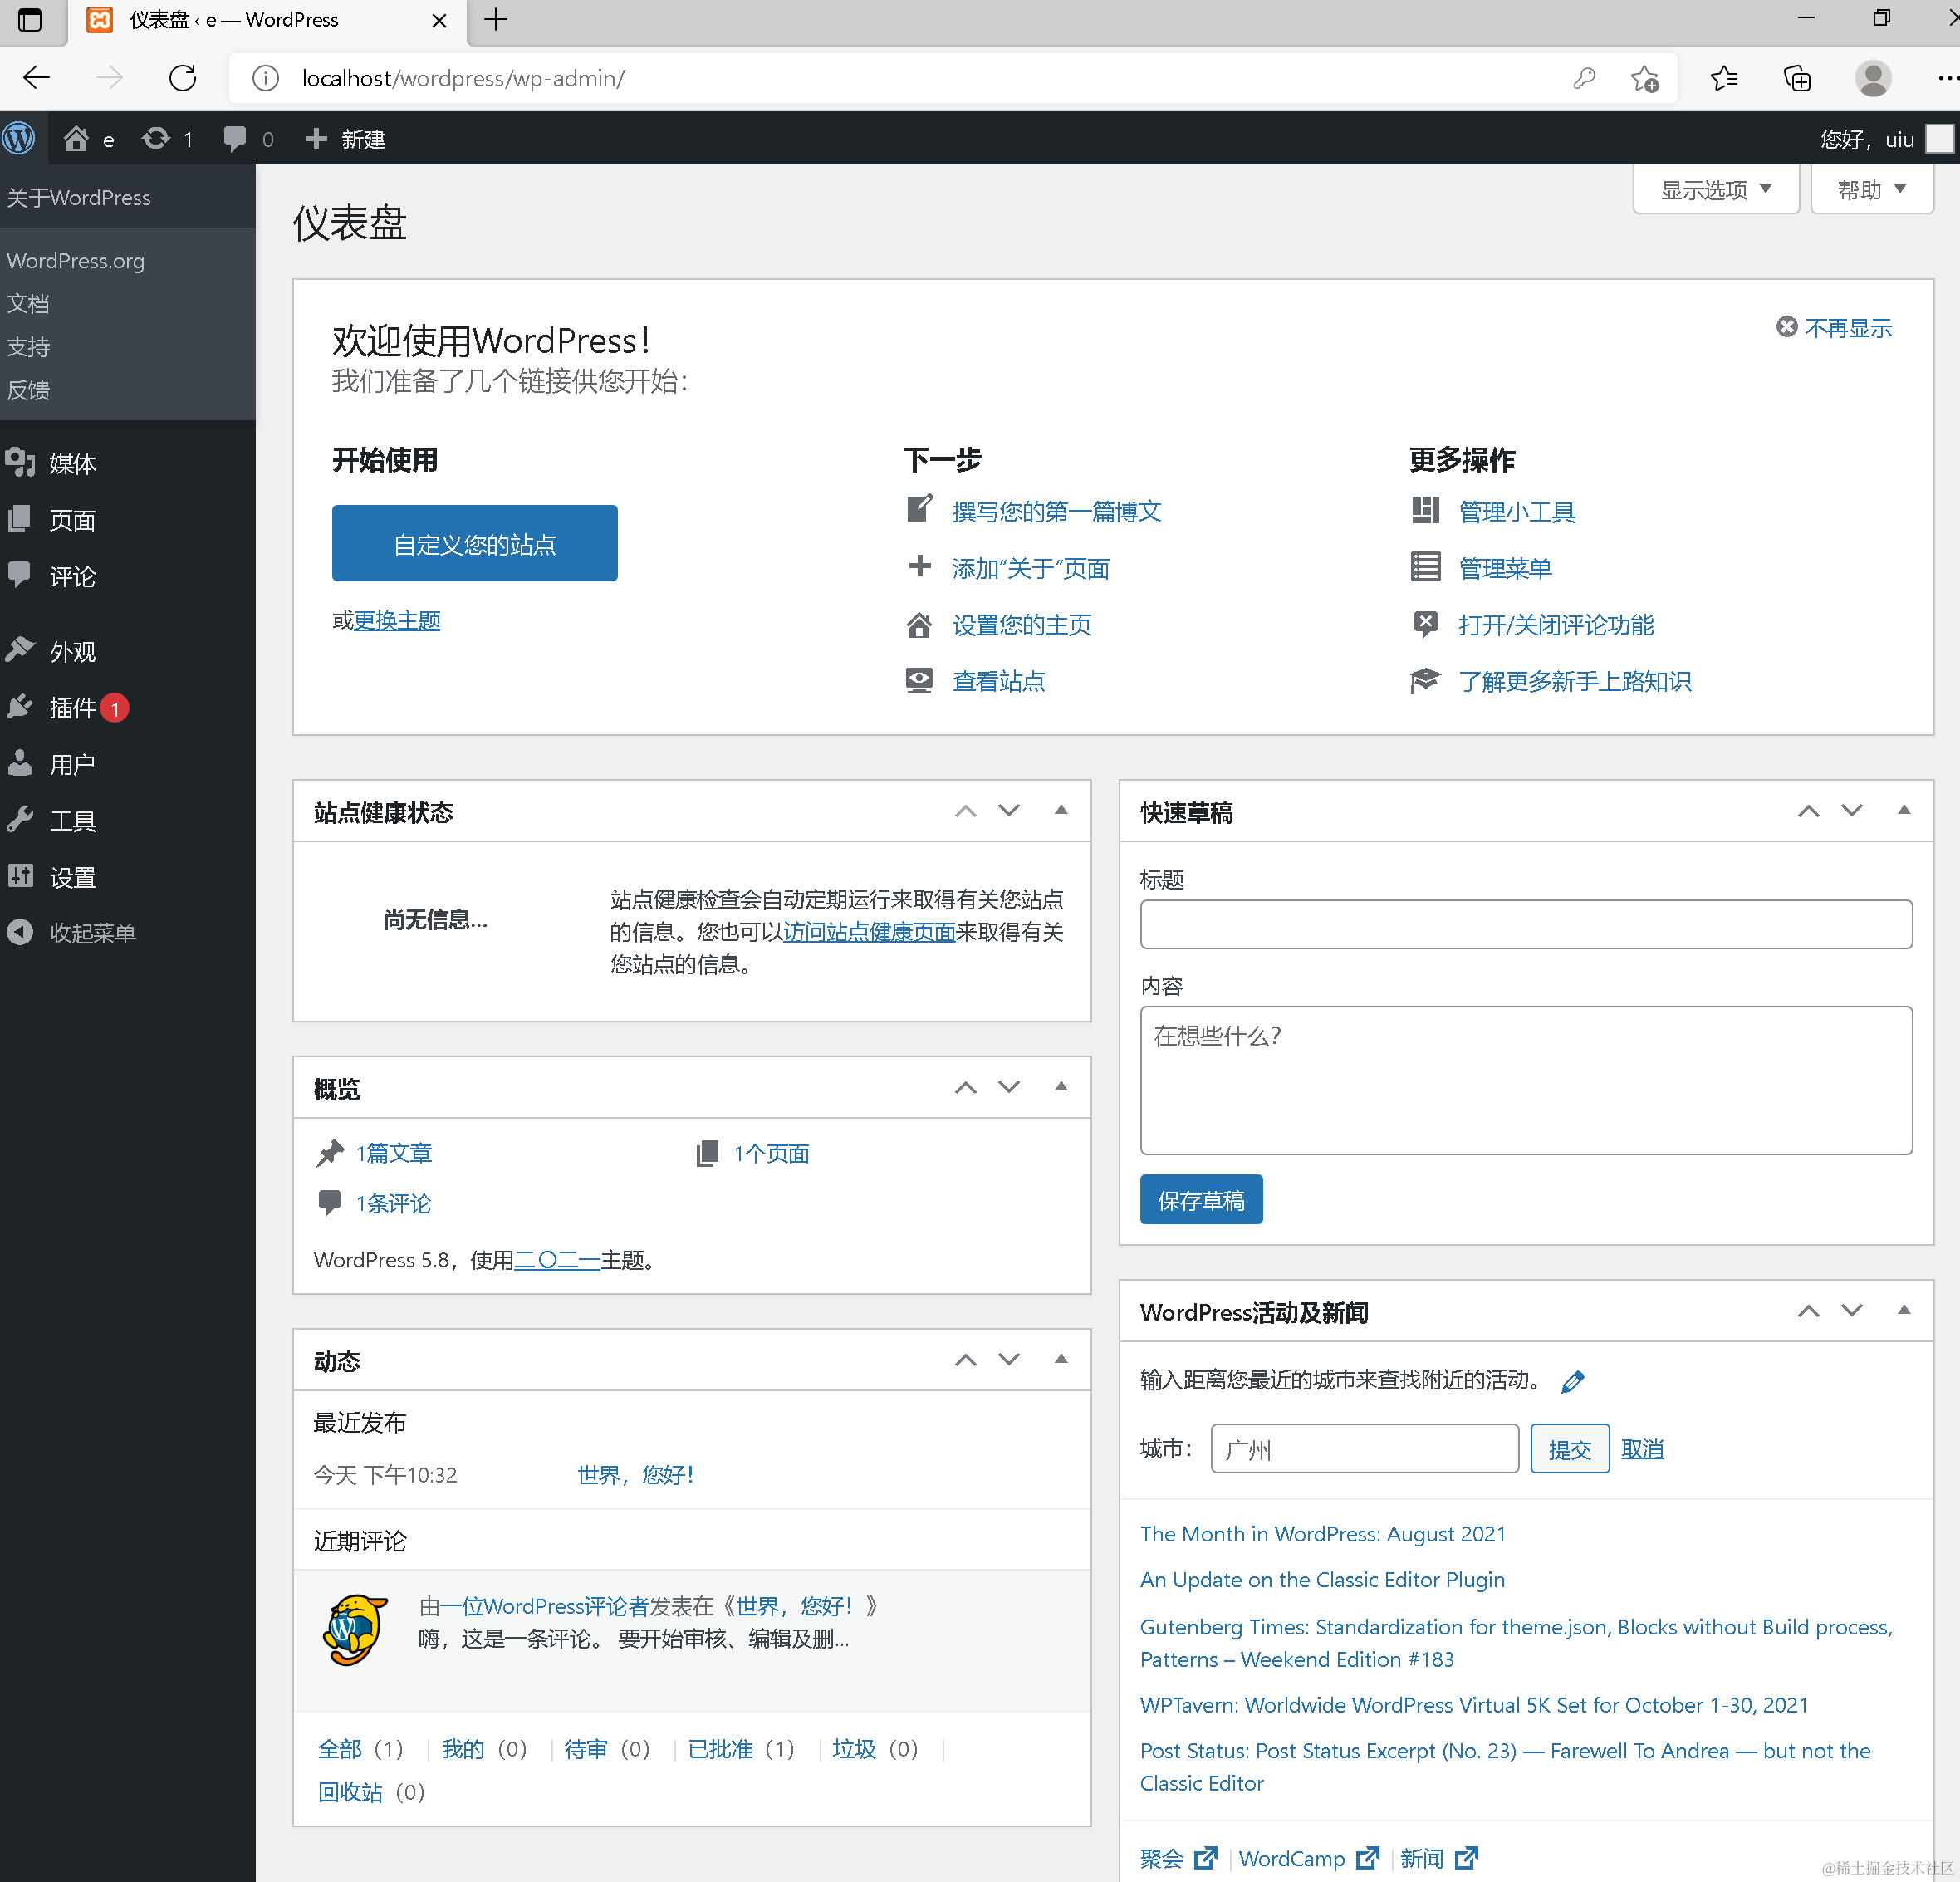This screenshot has width=1960, height=1882.
Task: Click the Wapuu commenter avatar
Action: 355,1629
